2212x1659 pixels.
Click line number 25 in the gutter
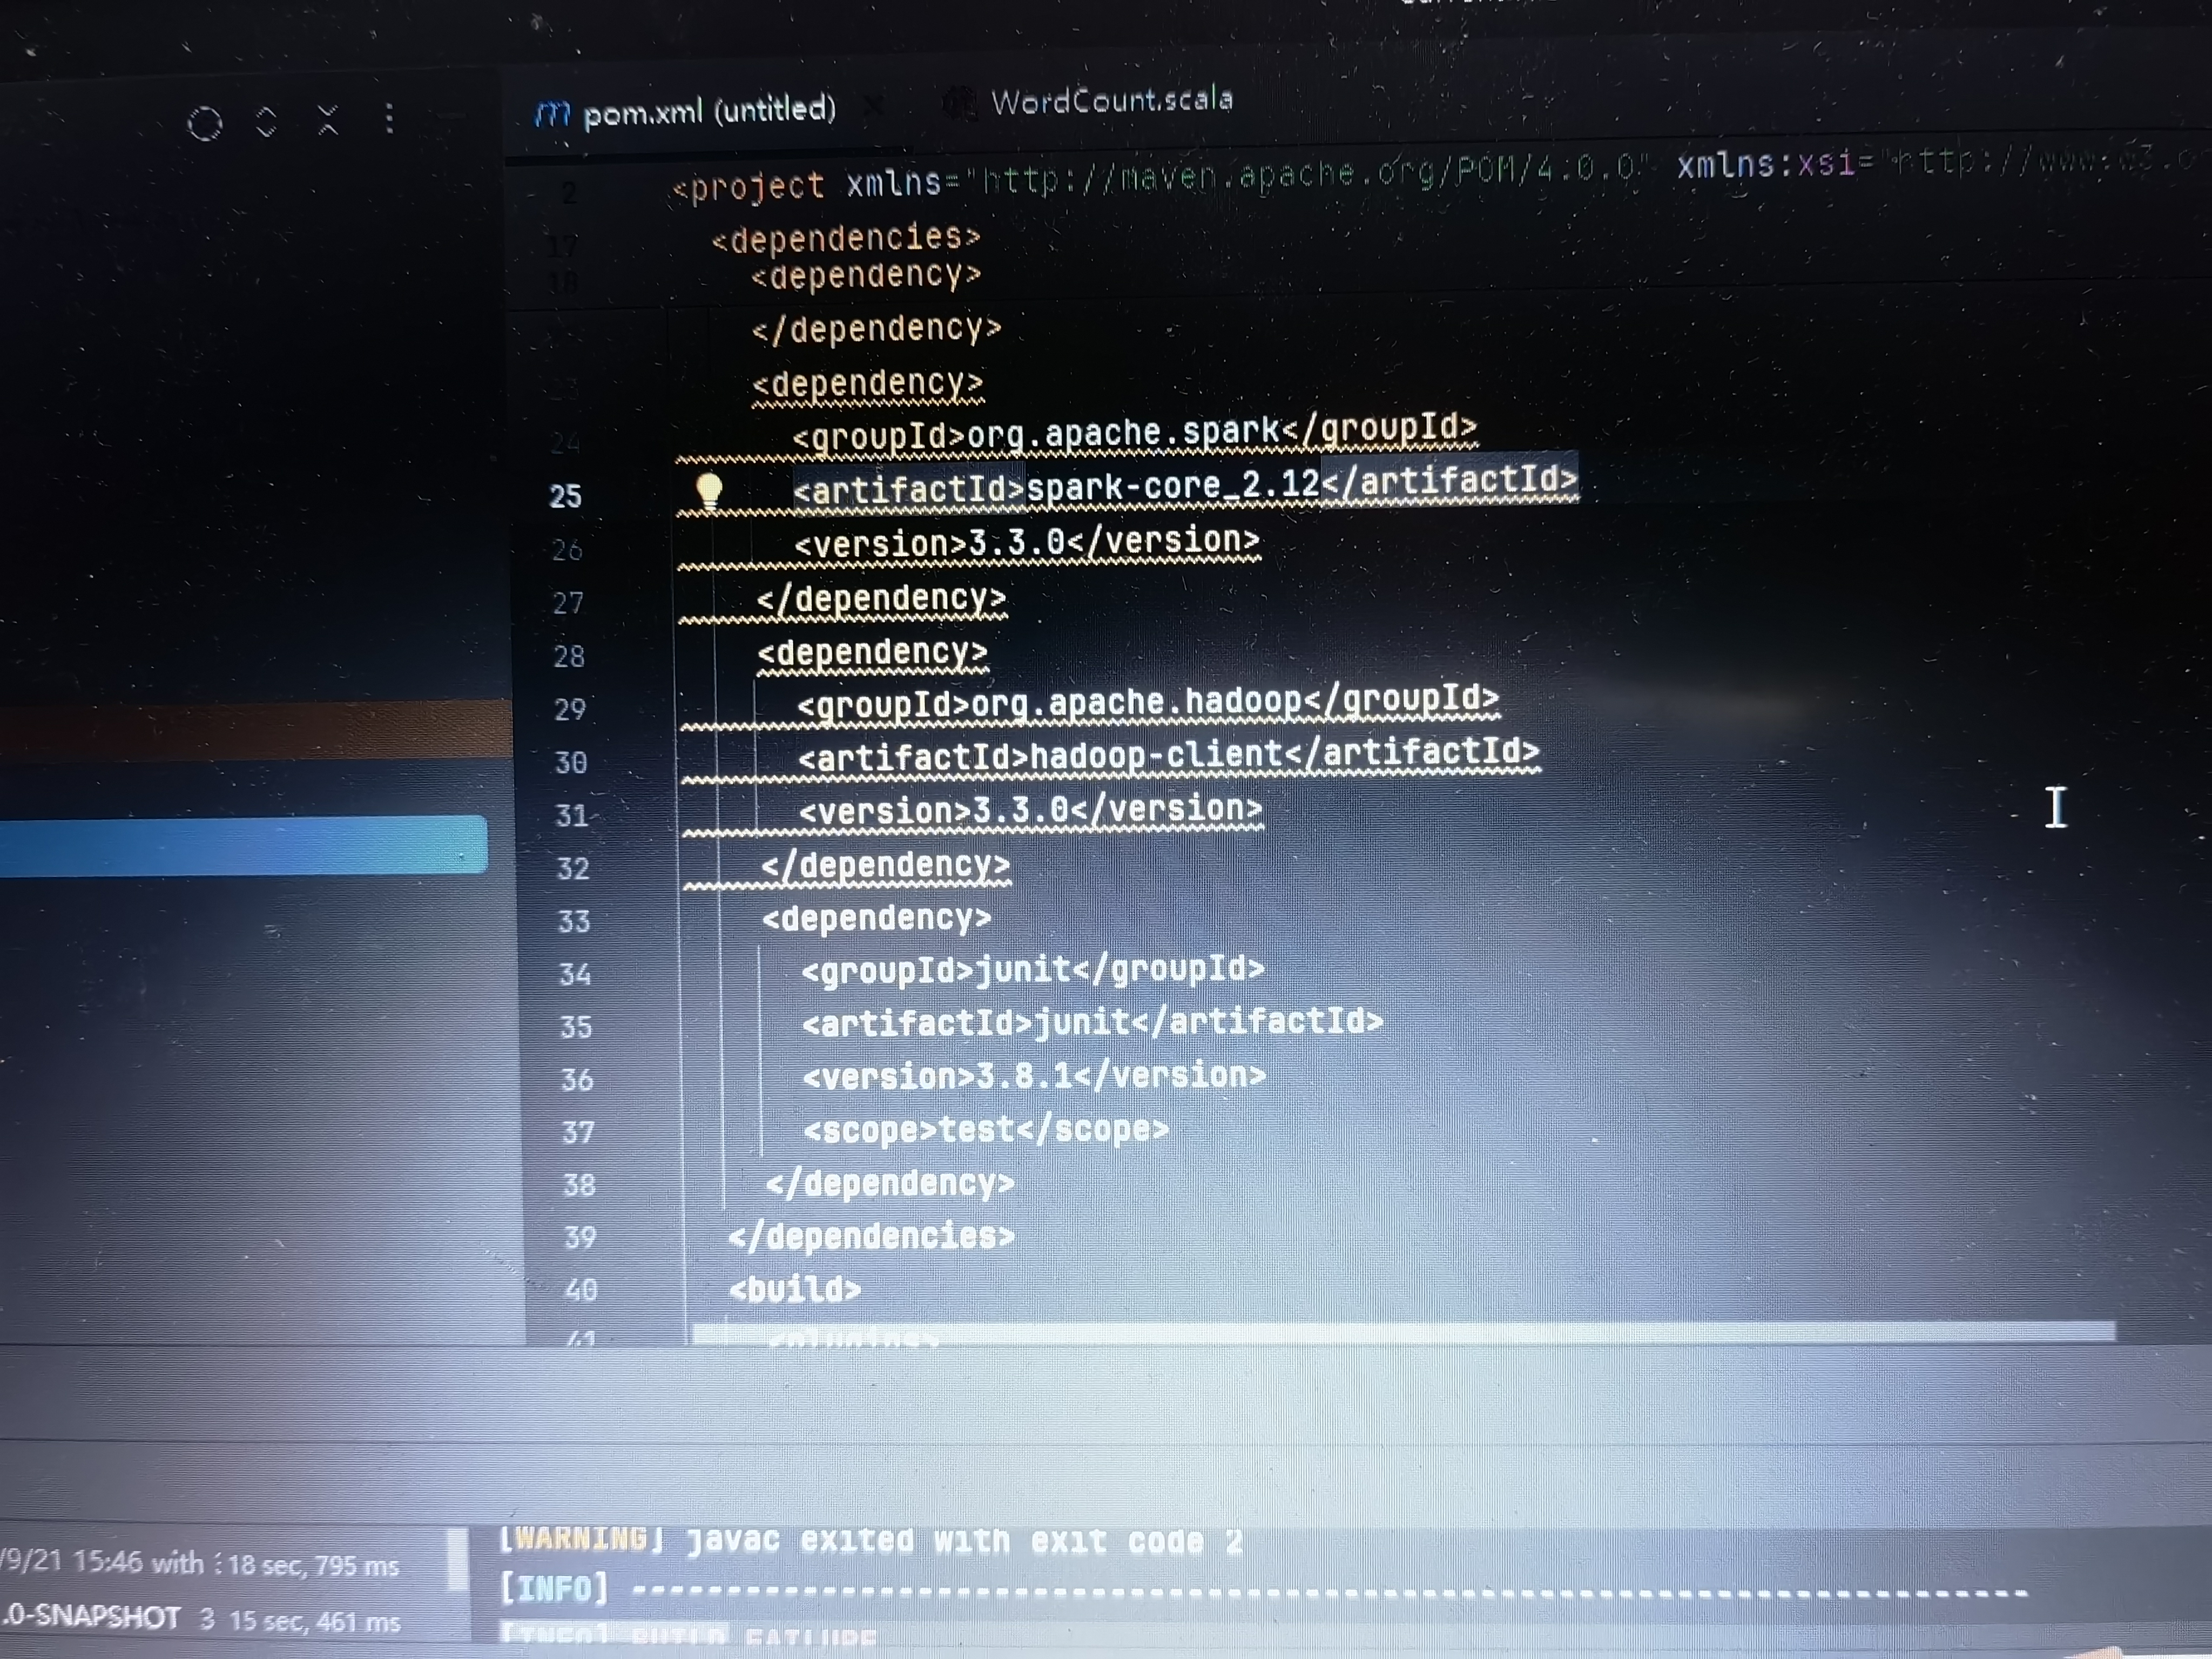pos(565,496)
